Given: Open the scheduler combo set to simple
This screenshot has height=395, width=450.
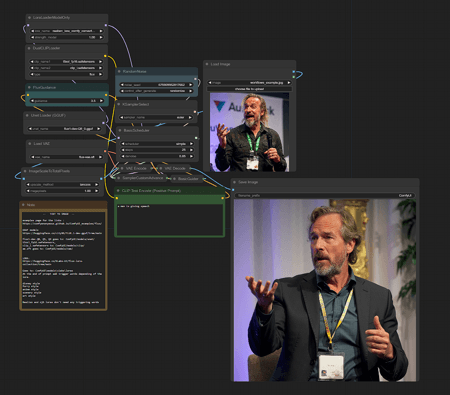Looking at the screenshot, I should pyautogui.click(x=157, y=144).
